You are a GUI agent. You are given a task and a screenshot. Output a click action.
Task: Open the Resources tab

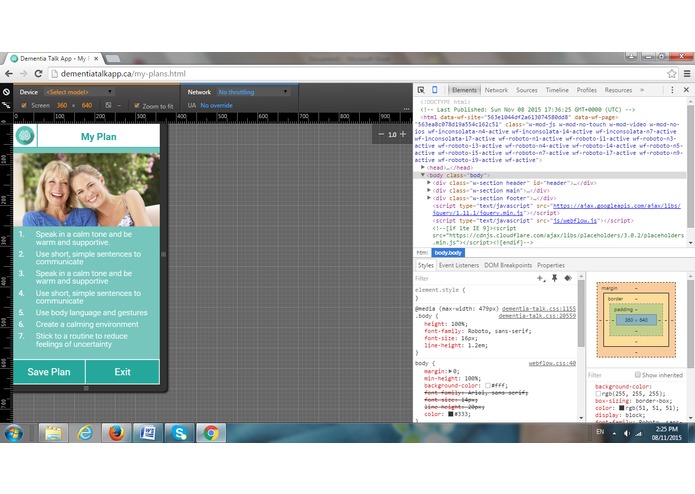pyautogui.click(x=618, y=90)
